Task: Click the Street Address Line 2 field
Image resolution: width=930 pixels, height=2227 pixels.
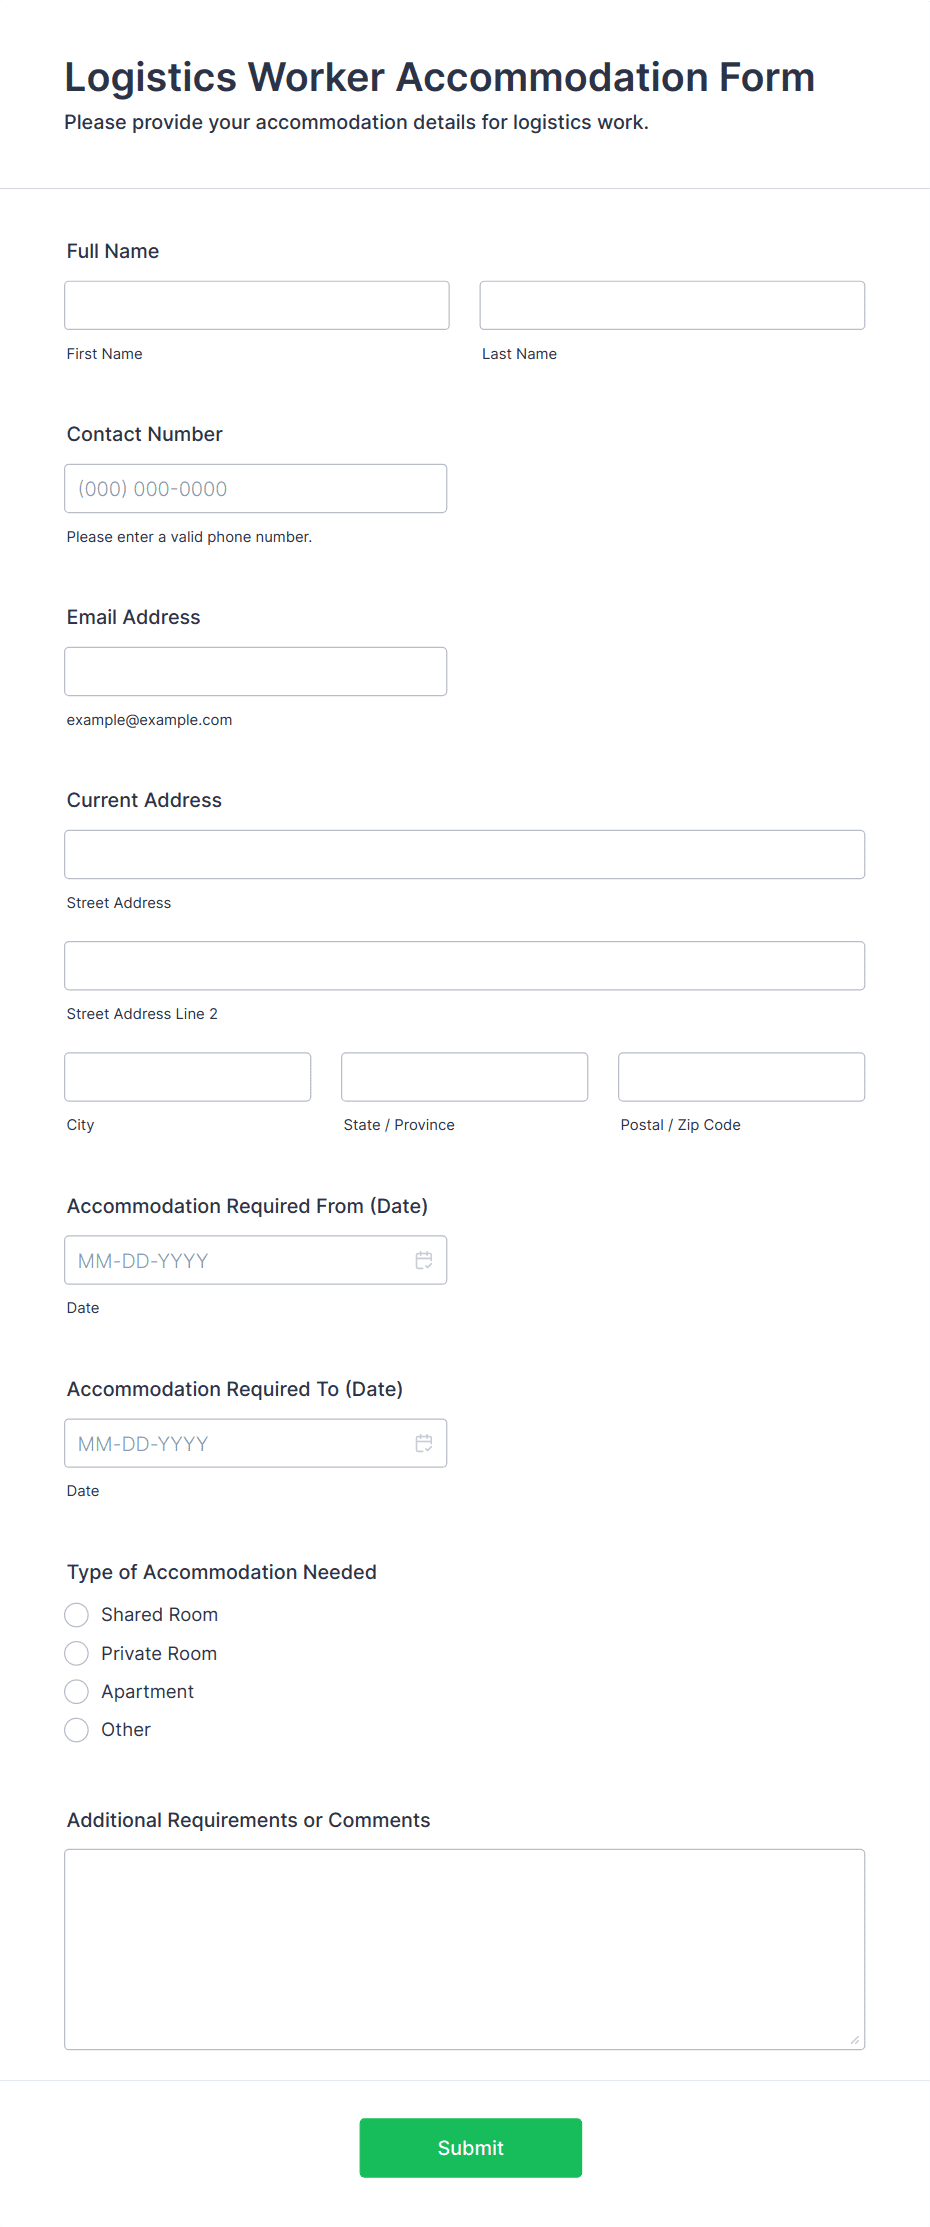Action: 465,965
